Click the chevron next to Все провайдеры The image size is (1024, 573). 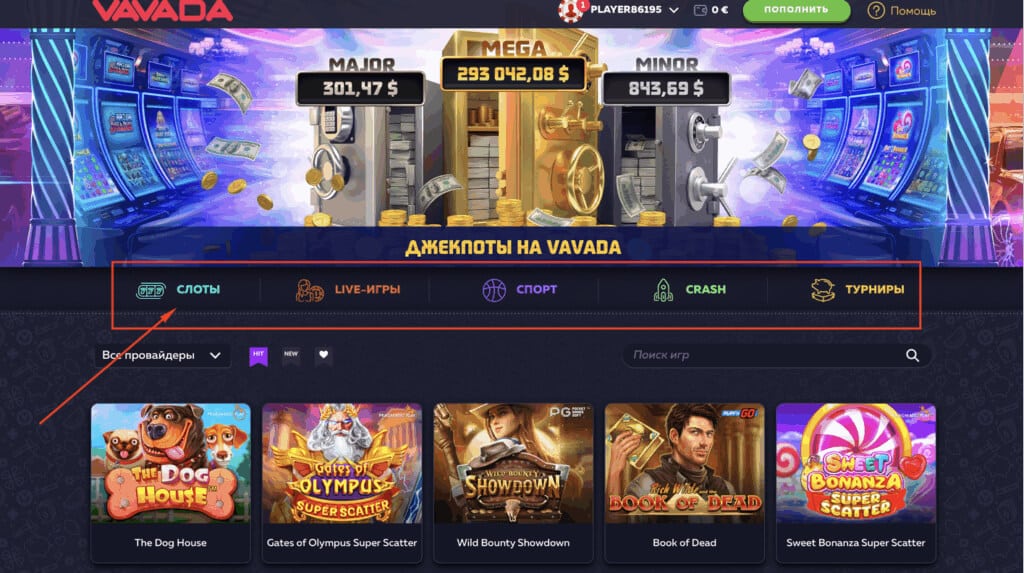pyautogui.click(x=215, y=355)
